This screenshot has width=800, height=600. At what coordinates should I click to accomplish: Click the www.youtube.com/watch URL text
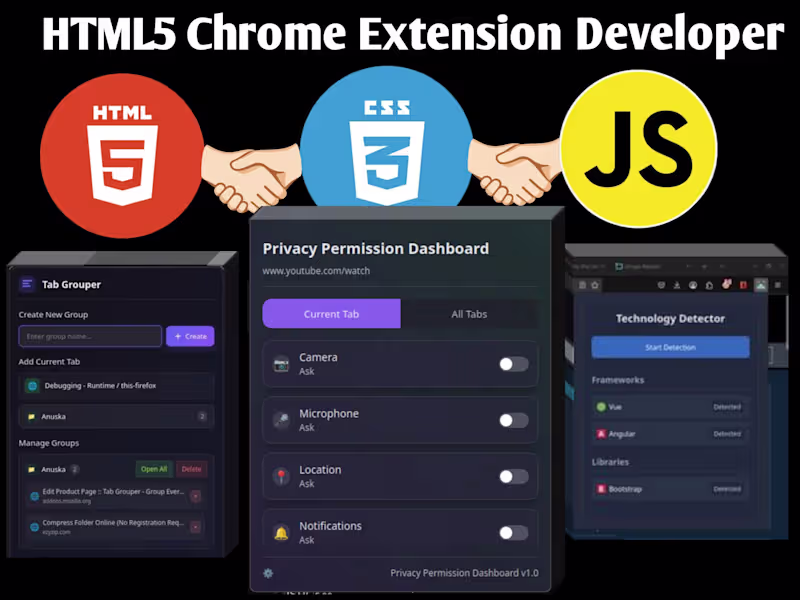click(316, 271)
